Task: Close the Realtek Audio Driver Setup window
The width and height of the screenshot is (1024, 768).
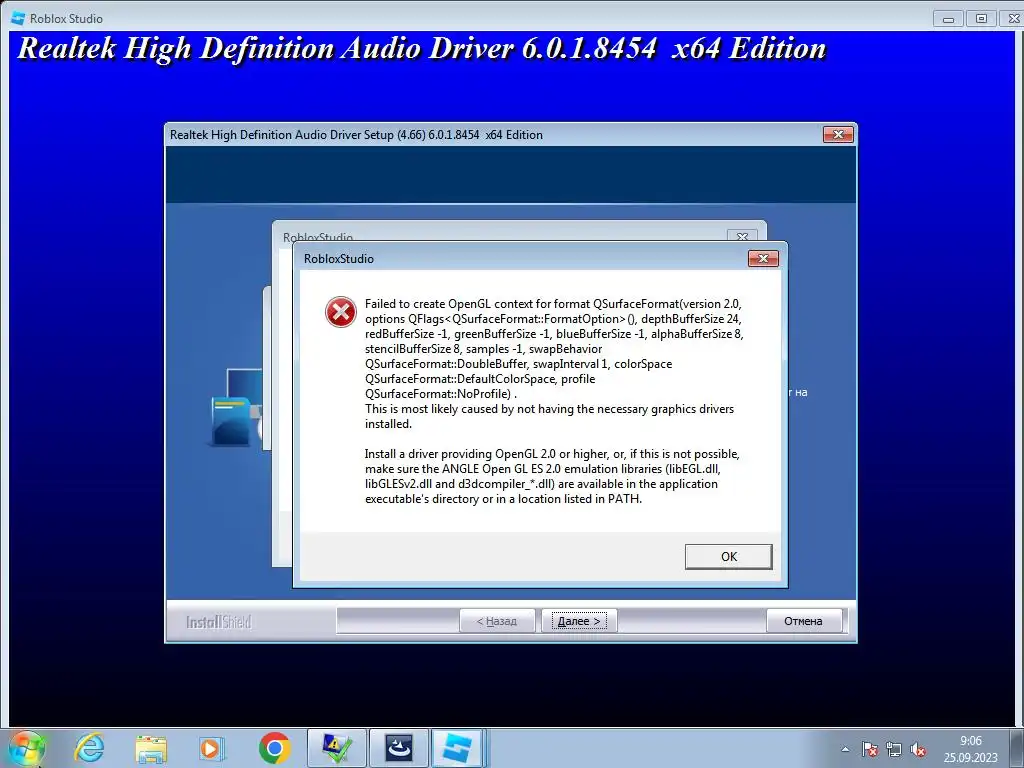Action: tap(839, 135)
